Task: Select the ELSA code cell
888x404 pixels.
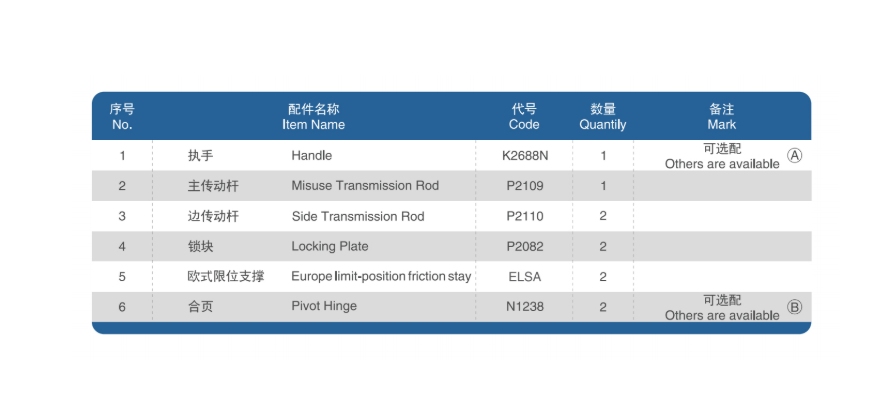Action: (x=525, y=277)
